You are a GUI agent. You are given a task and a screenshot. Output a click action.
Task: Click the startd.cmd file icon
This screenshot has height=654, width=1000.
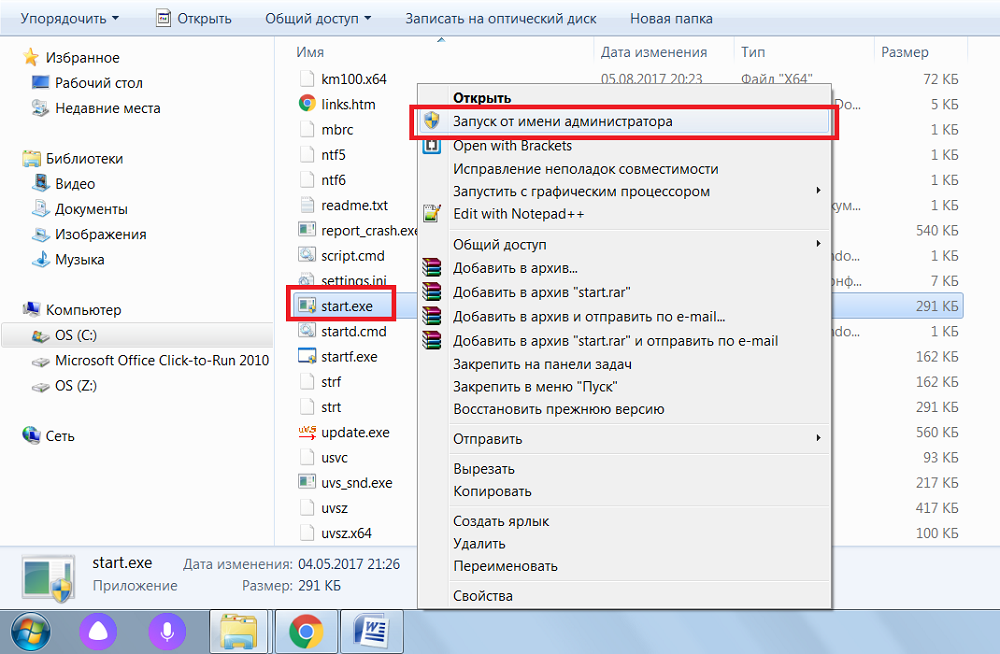click(x=307, y=331)
